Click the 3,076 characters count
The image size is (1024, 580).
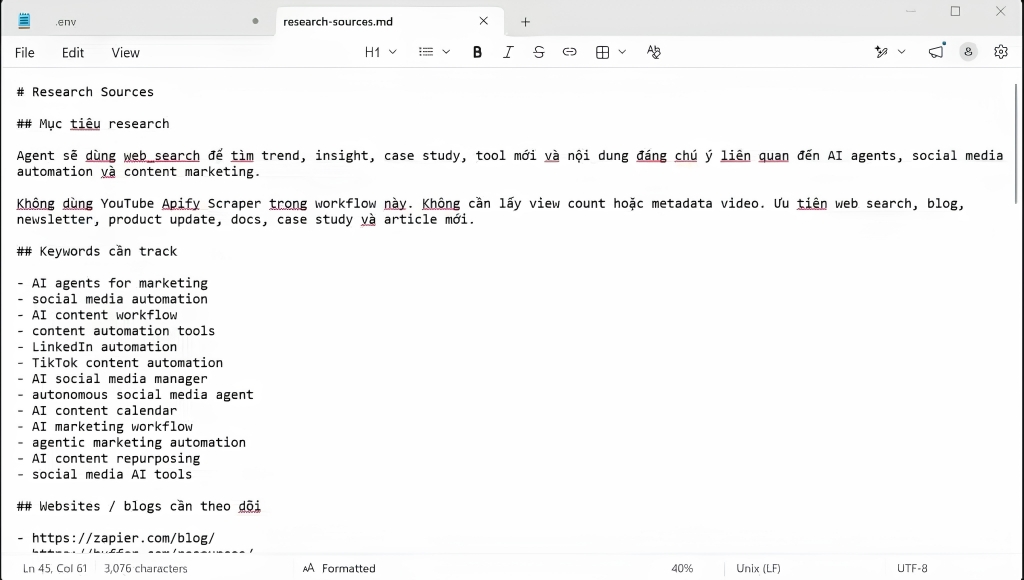[146, 568]
